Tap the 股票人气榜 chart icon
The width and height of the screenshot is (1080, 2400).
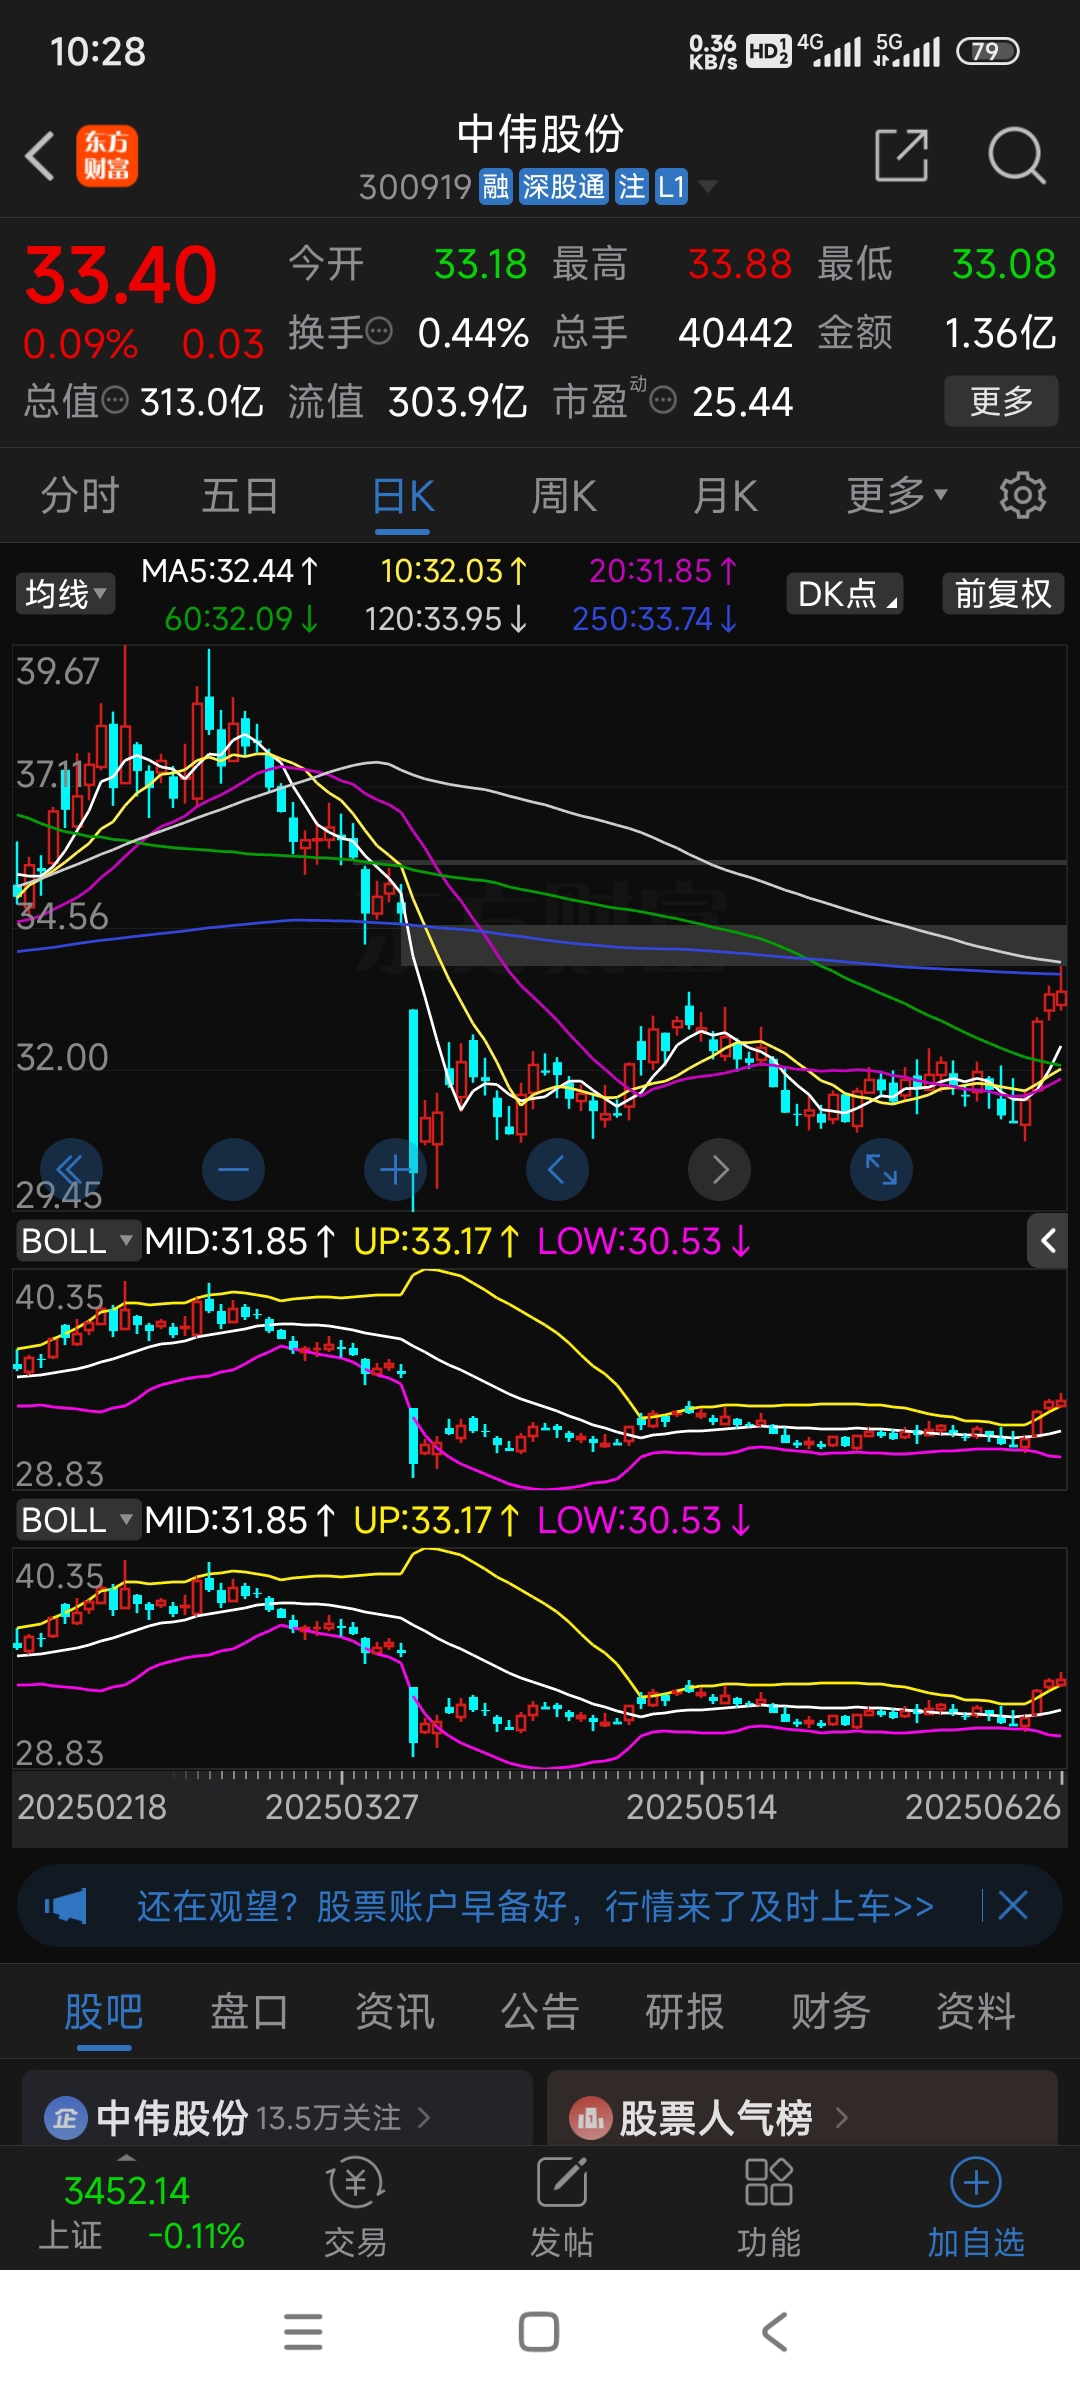click(590, 2118)
